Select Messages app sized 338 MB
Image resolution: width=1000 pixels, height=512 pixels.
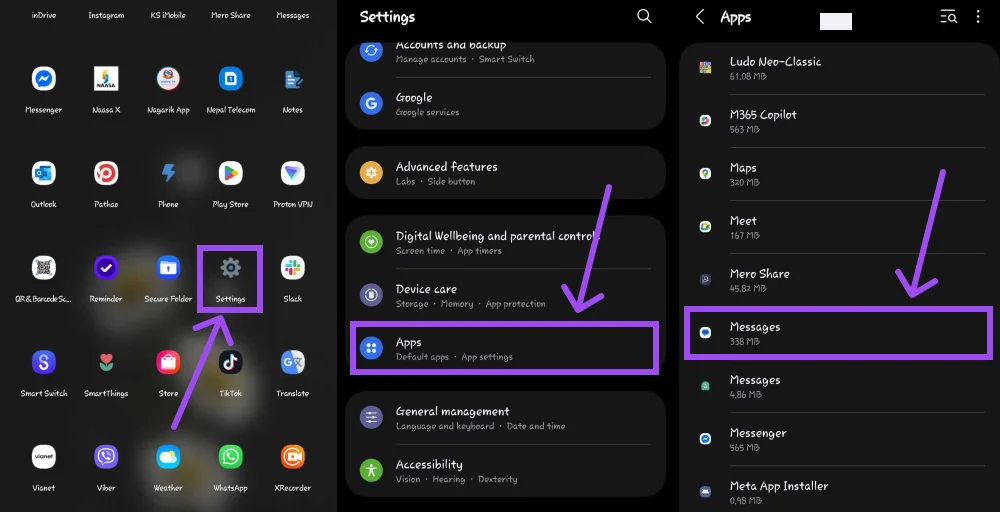[838, 332]
